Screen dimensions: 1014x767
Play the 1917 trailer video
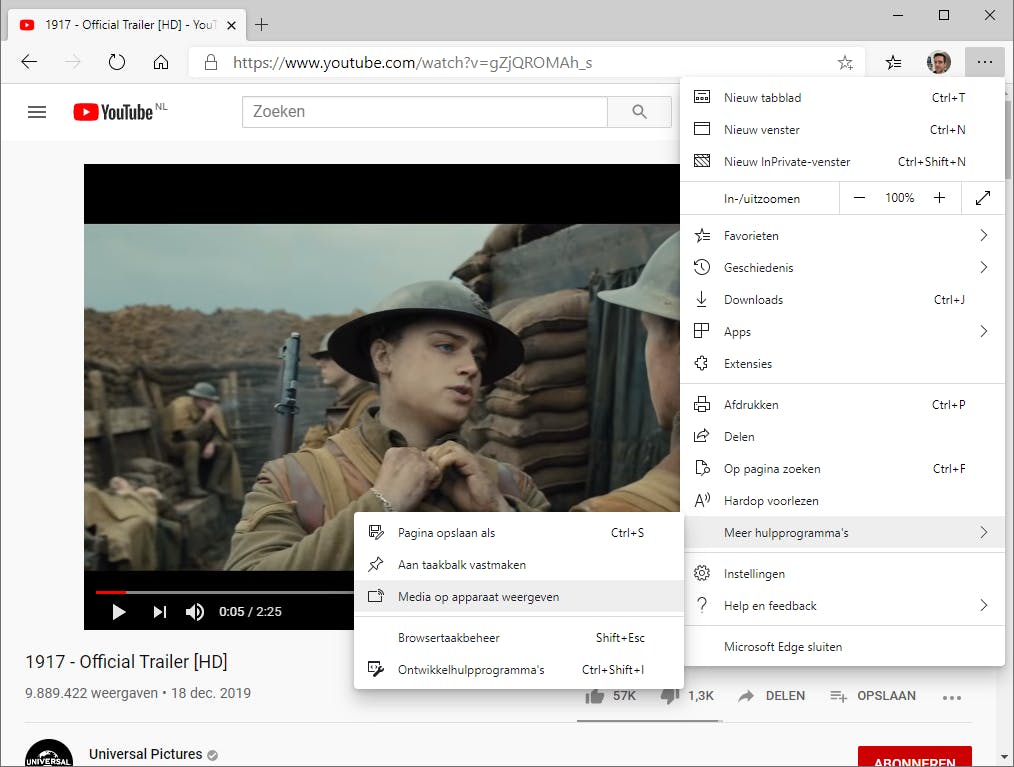pos(119,612)
